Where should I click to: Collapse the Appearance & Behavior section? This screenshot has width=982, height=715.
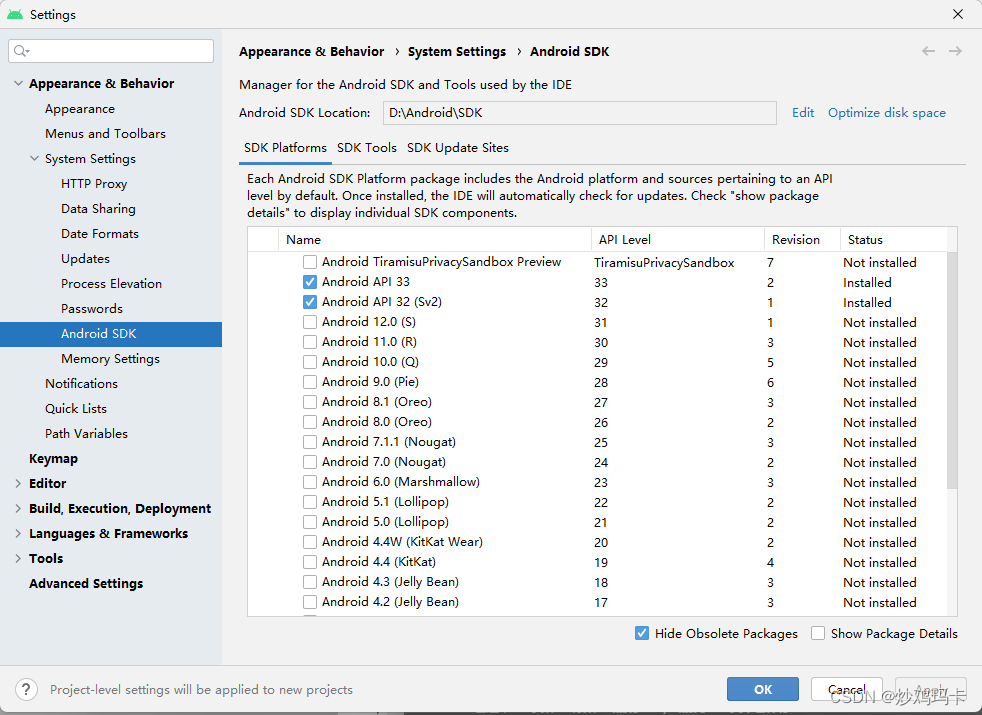click(x=18, y=84)
